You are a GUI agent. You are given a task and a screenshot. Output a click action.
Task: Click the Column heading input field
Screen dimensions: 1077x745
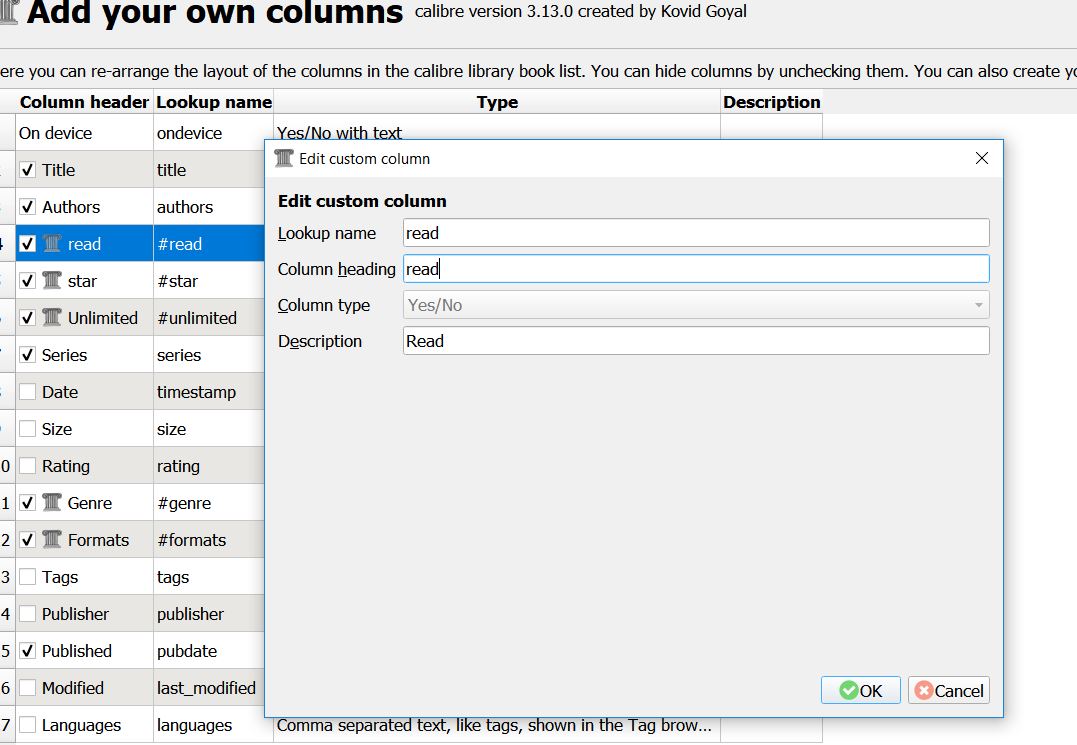(x=696, y=268)
